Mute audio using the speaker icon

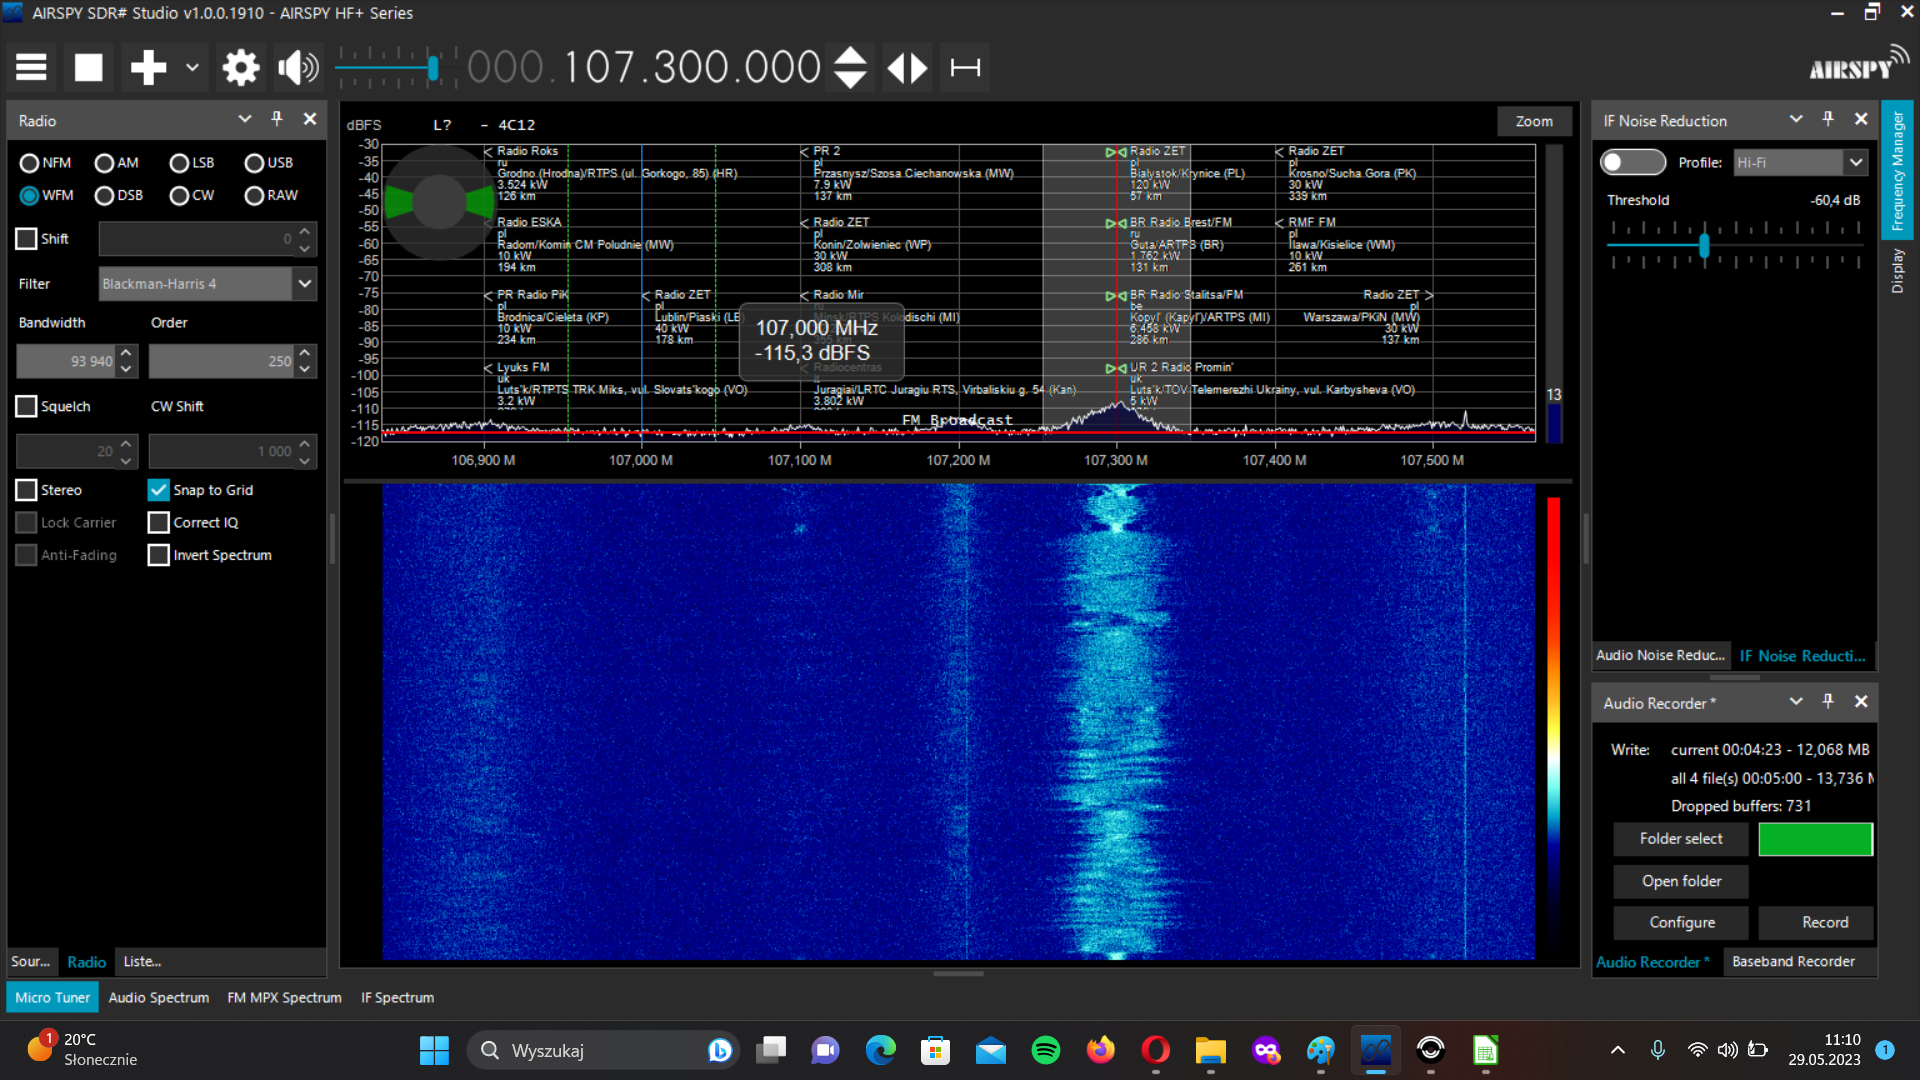[x=297, y=68]
